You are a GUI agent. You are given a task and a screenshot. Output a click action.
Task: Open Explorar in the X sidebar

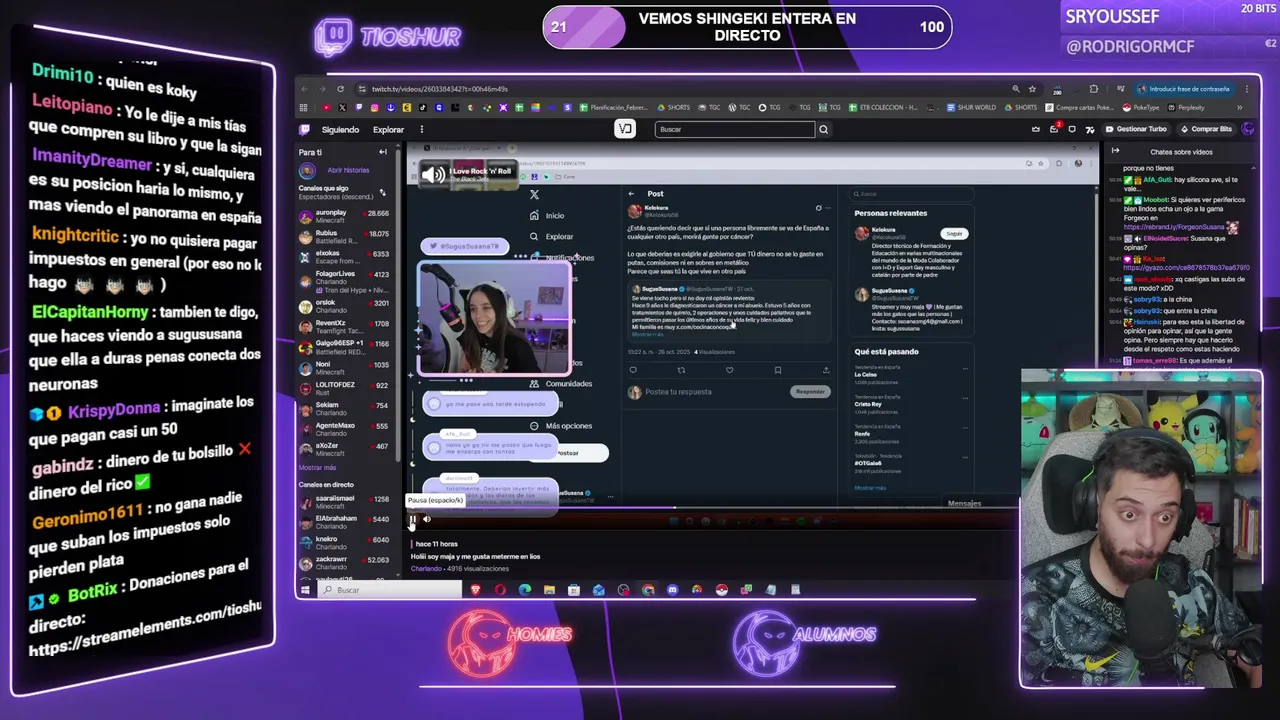pyautogui.click(x=552, y=237)
